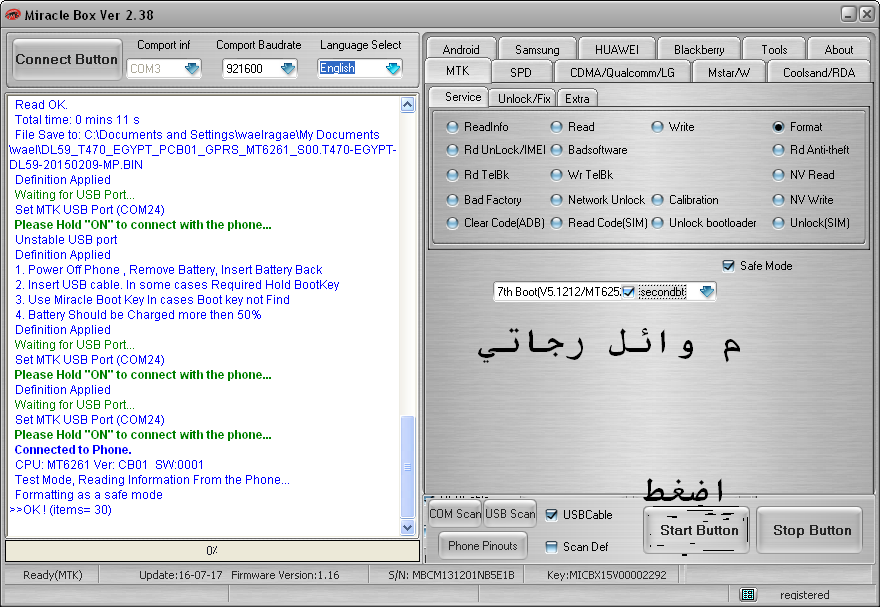Click the COM Scan button

click(455, 514)
